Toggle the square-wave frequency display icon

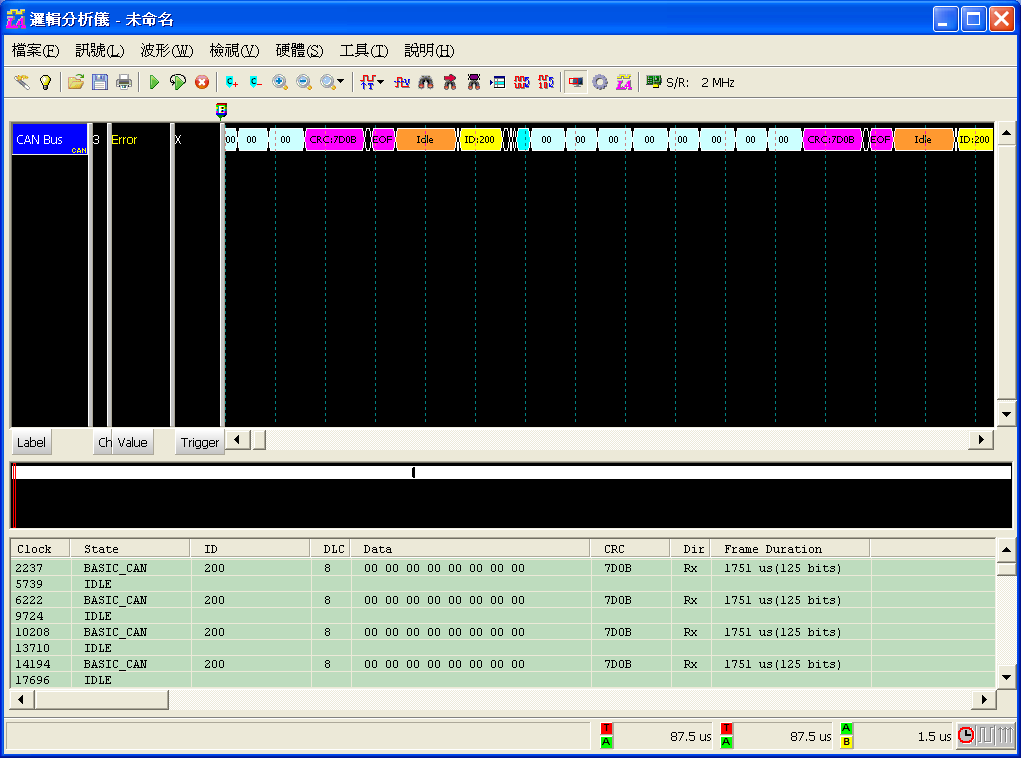[x=985, y=735]
